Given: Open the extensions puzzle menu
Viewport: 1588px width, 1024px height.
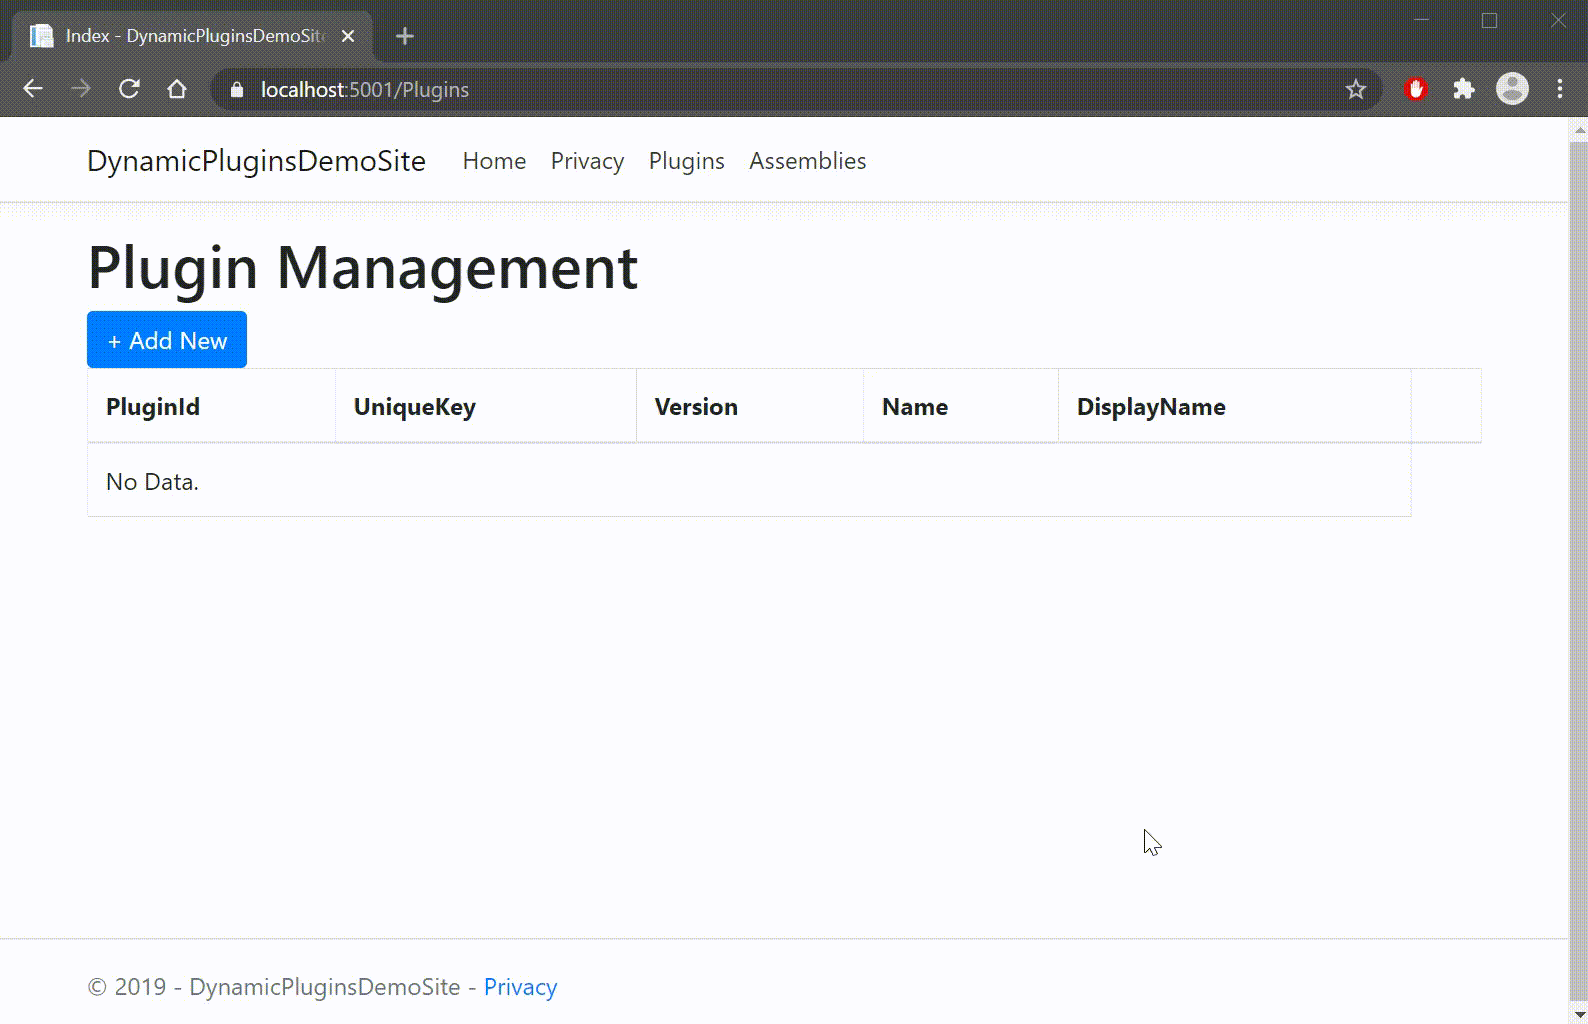Looking at the screenshot, I should [1464, 89].
